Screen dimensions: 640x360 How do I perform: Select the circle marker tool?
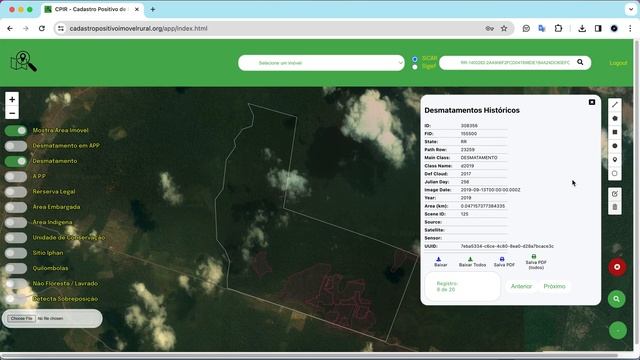(615, 173)
